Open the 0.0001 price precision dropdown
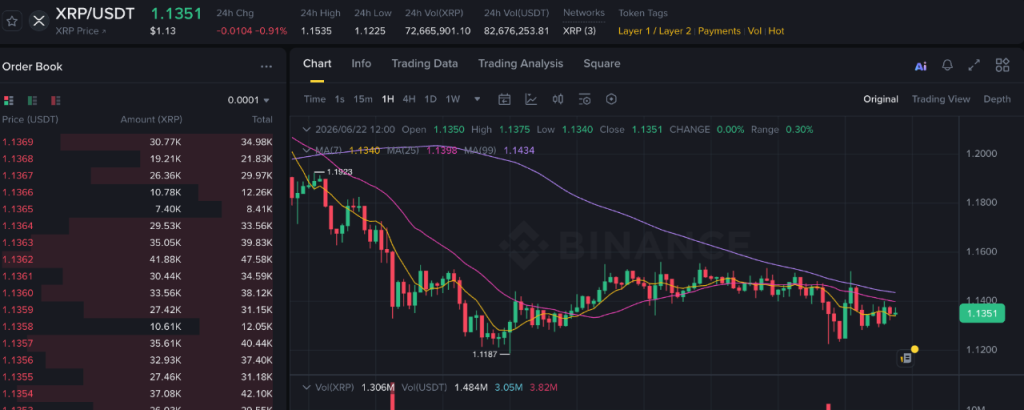The width and height of the screenshot is (1024, 410). tap(248, 101)
